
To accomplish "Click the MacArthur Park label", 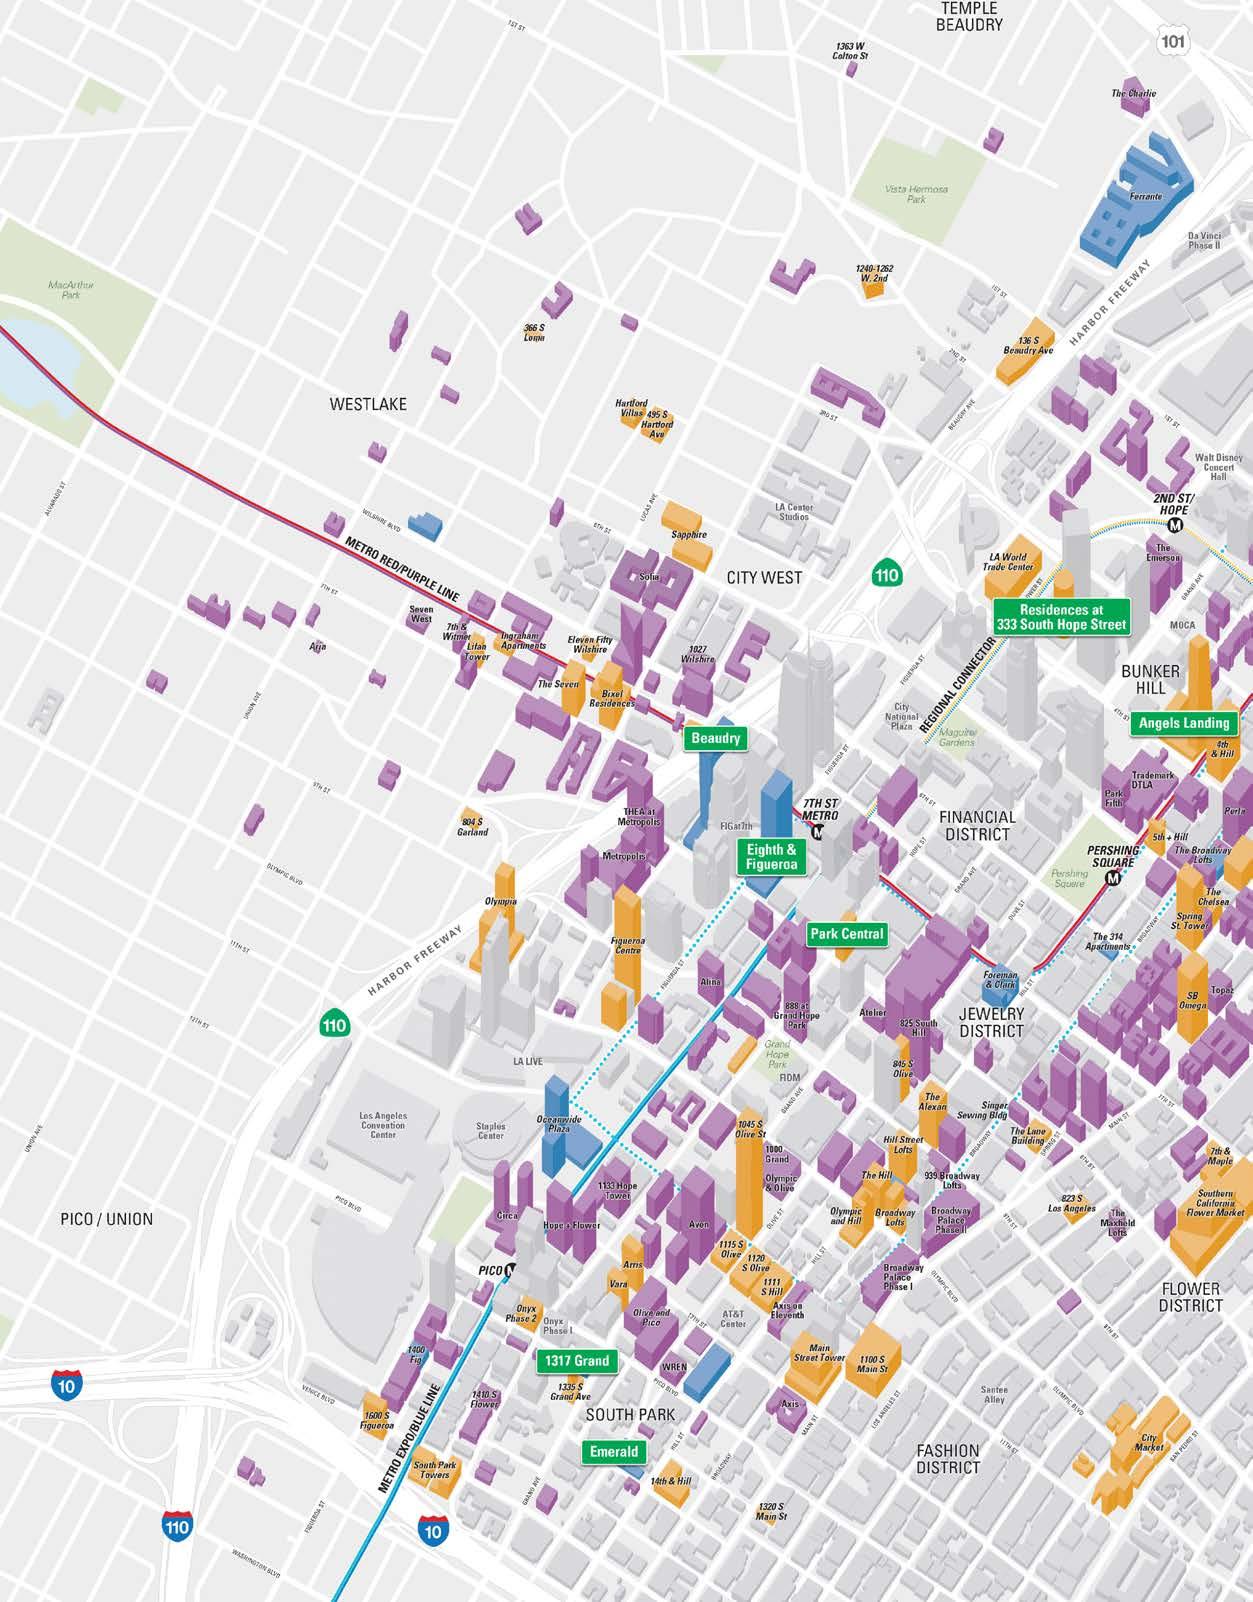I will click(x=71, y=290).
